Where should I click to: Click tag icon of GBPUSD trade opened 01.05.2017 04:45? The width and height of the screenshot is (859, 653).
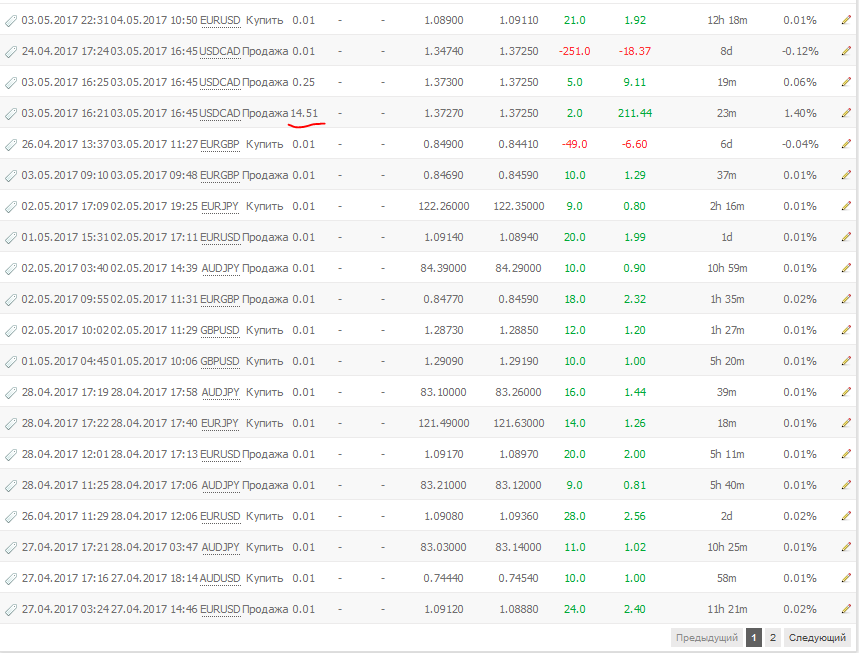point(11,362)
